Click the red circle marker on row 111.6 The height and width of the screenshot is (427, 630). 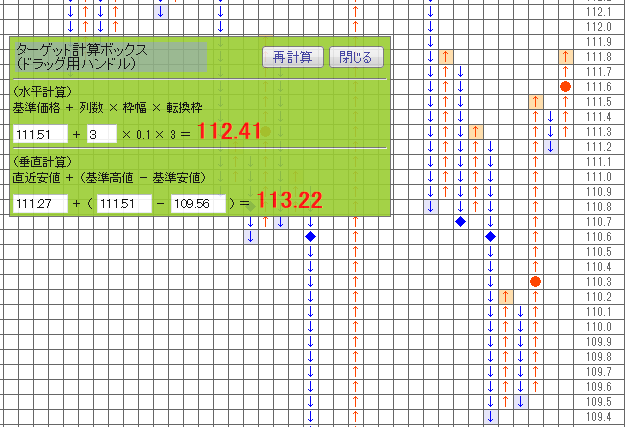[565, 86]
